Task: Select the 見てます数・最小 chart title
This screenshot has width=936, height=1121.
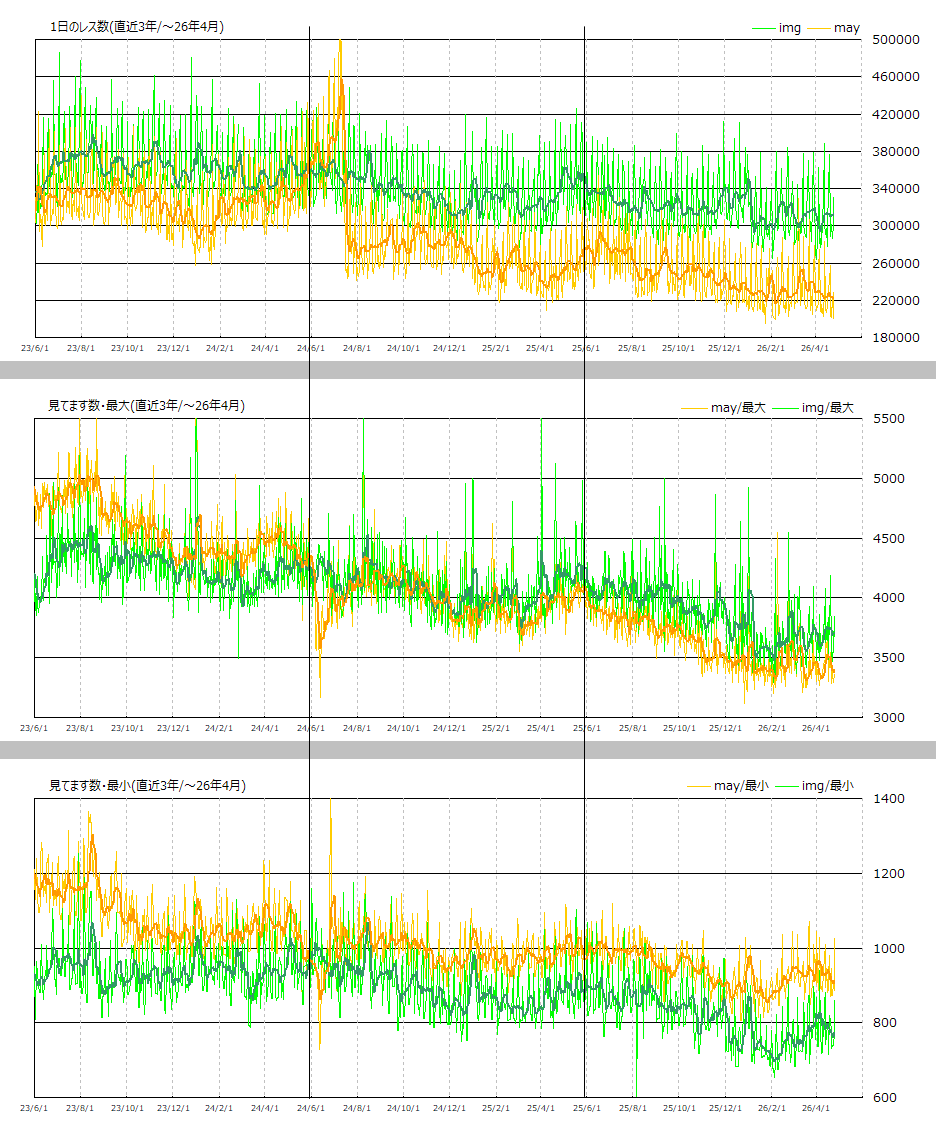Action: click(x=147, y=786)
